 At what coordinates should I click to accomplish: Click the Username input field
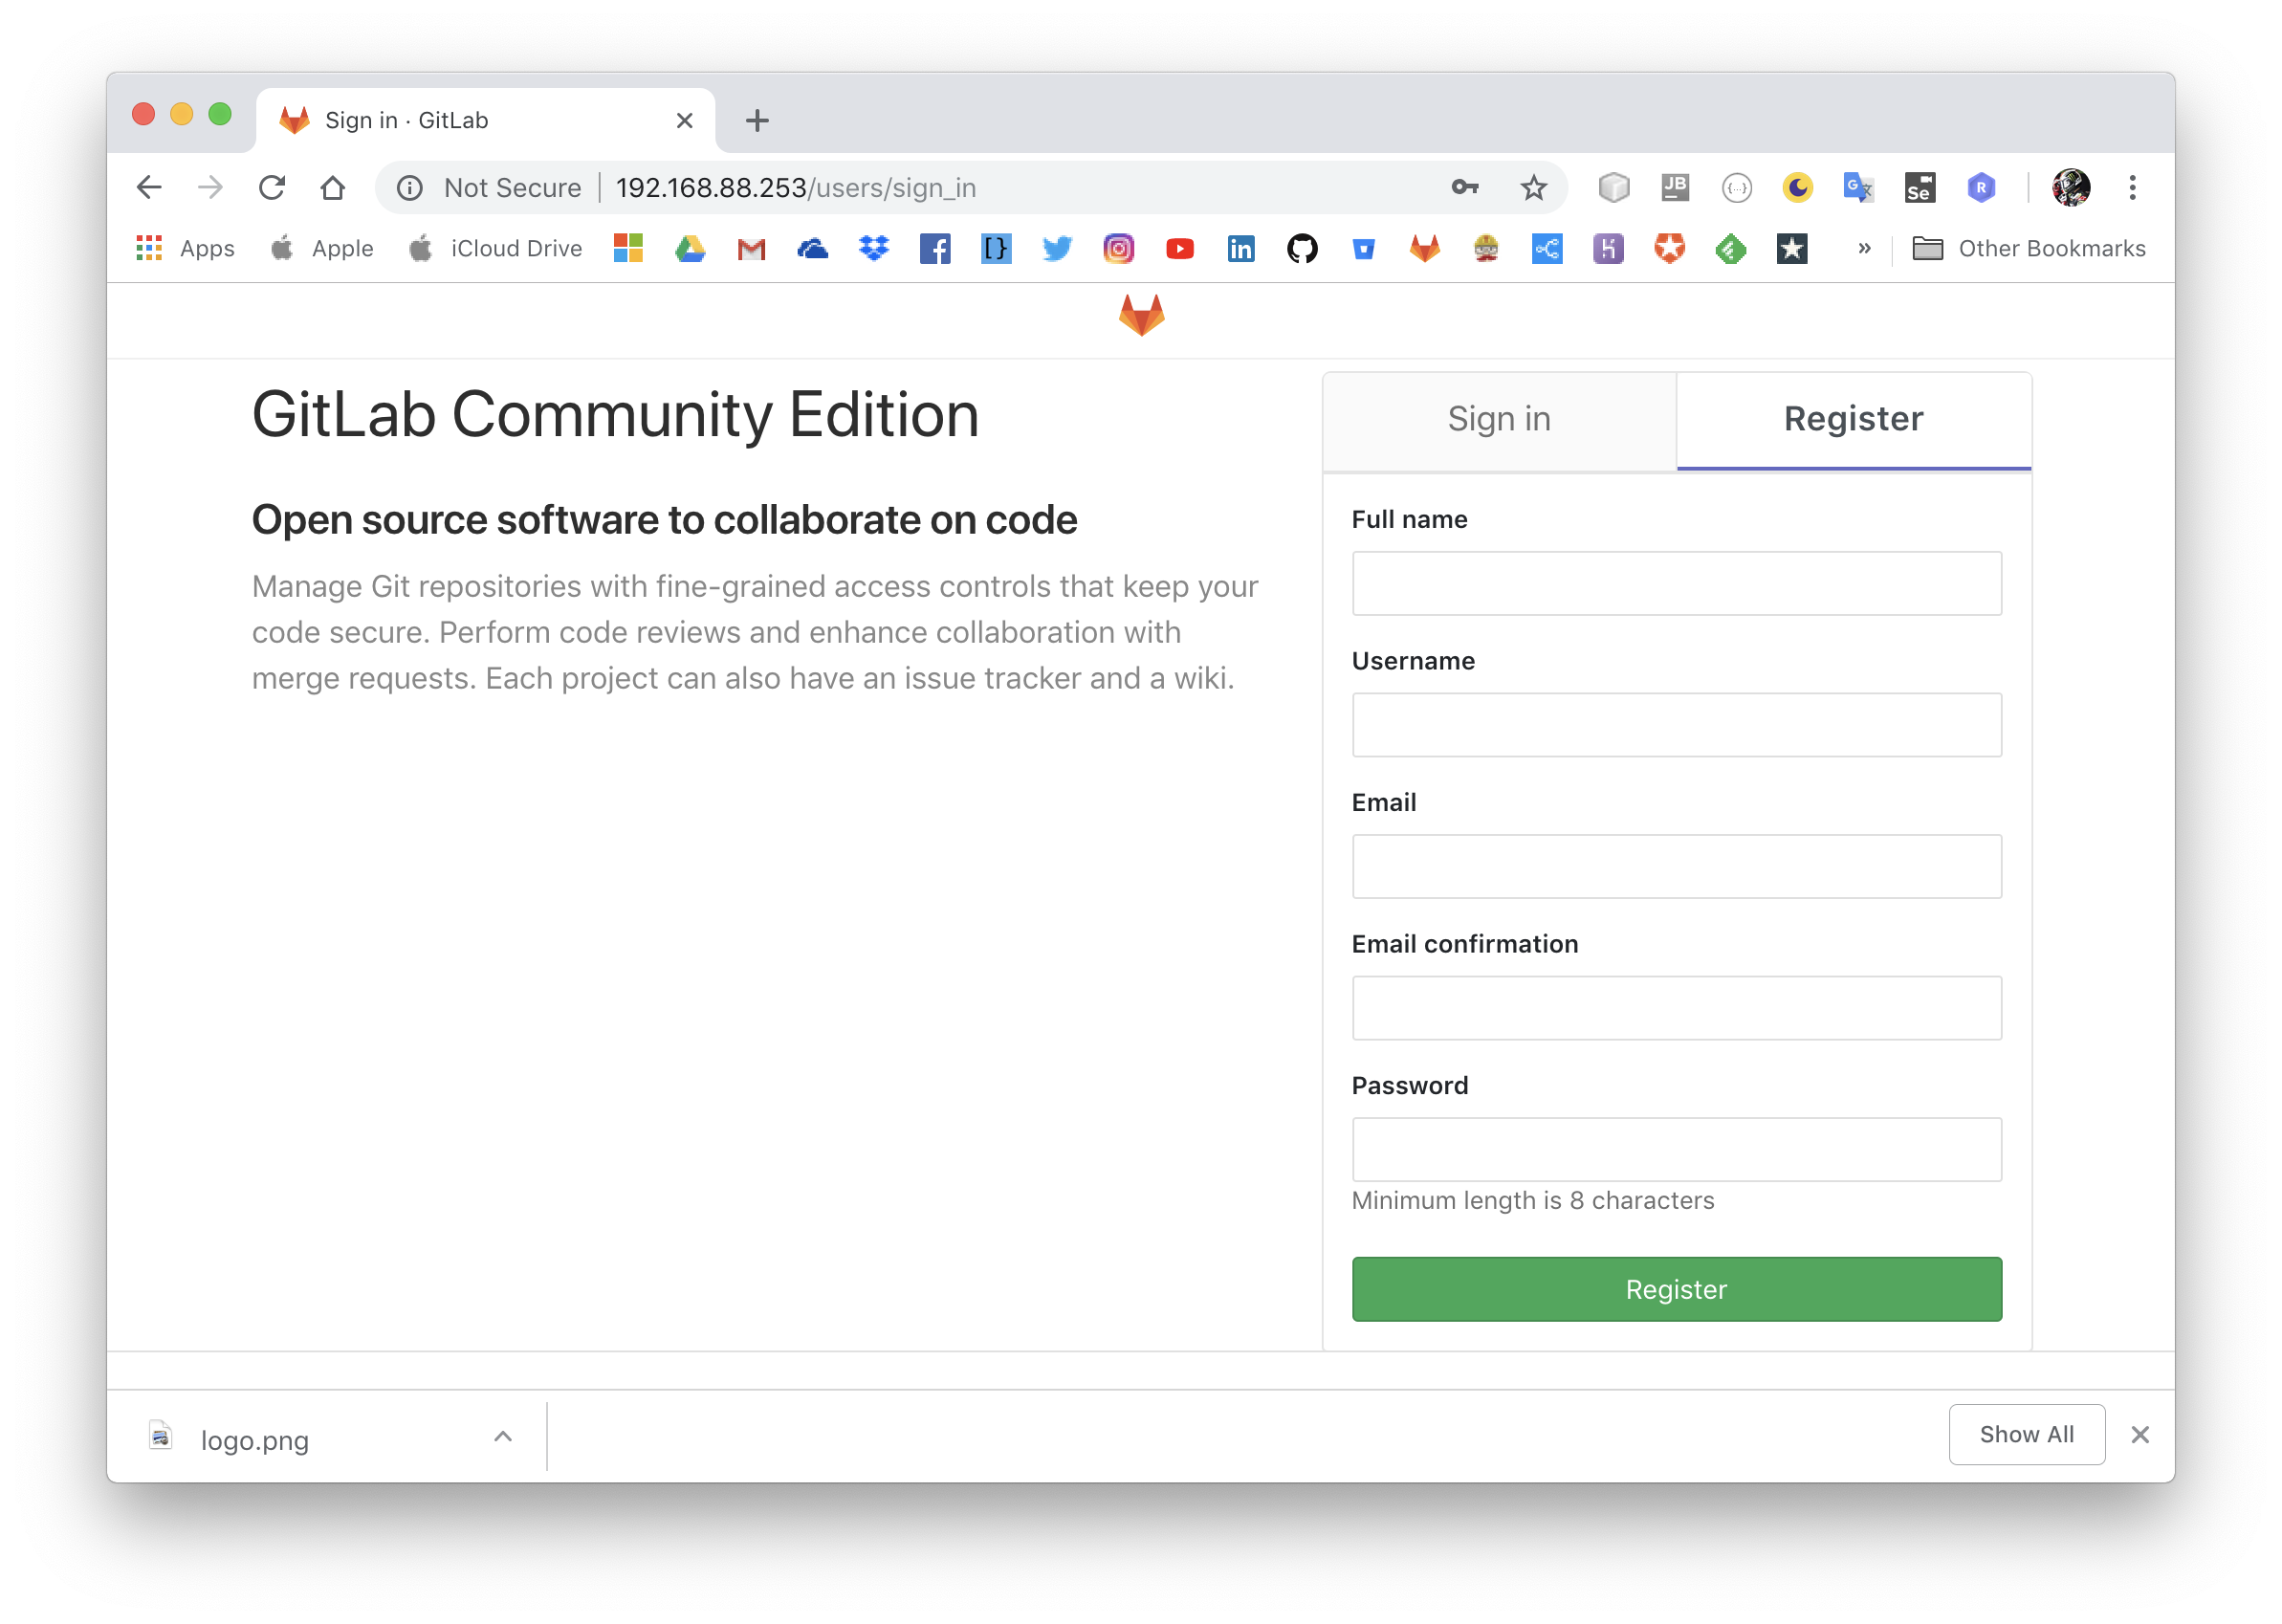click(1676, 725)
